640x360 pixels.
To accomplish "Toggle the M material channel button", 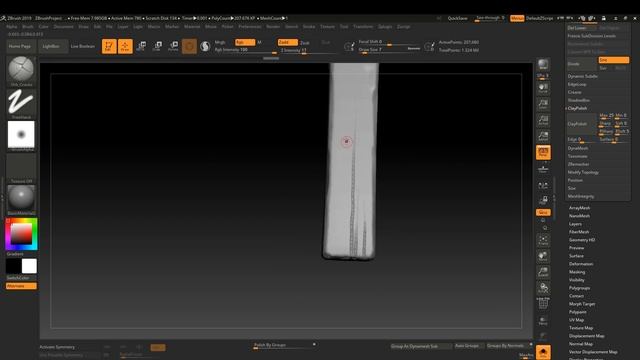I will pyautogui.click(x=260, y=42).
